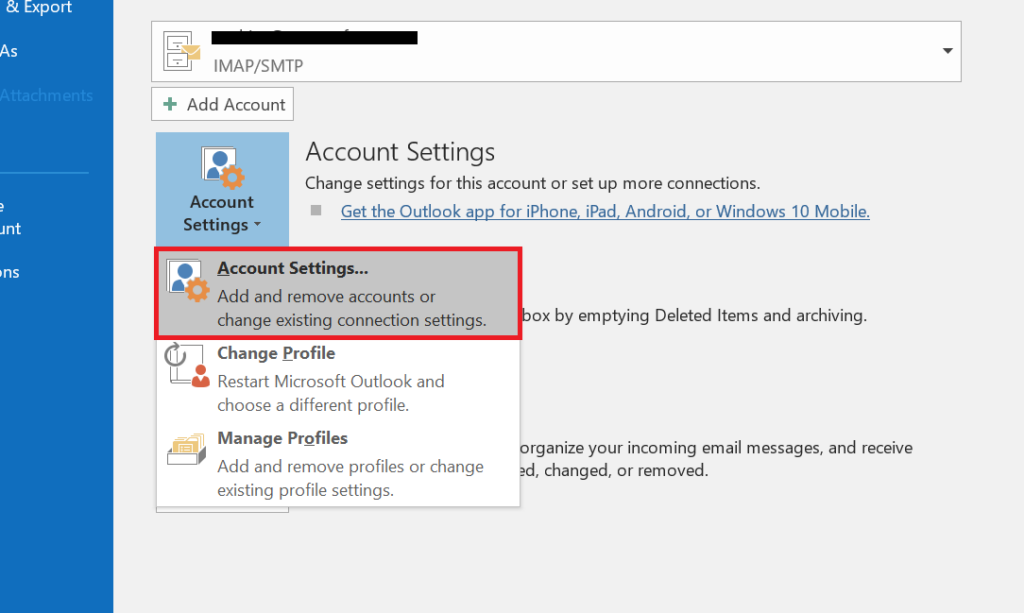Select Save As in the left sidebar
Viewport: 1024px width, 613px height.
coord(9,51)
